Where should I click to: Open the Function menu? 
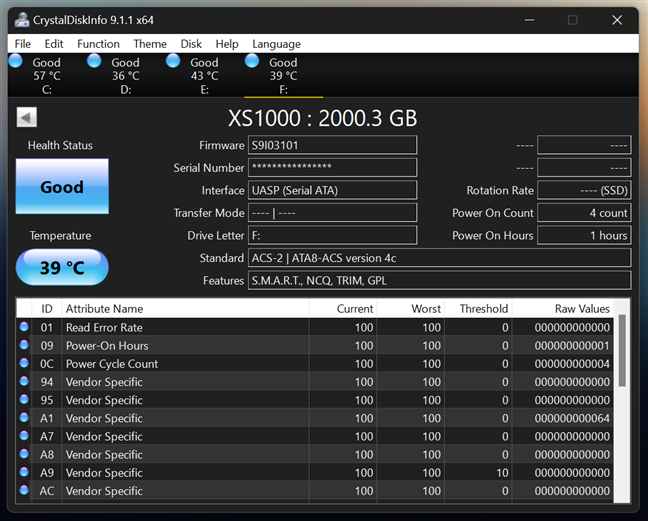coord(98,44)
